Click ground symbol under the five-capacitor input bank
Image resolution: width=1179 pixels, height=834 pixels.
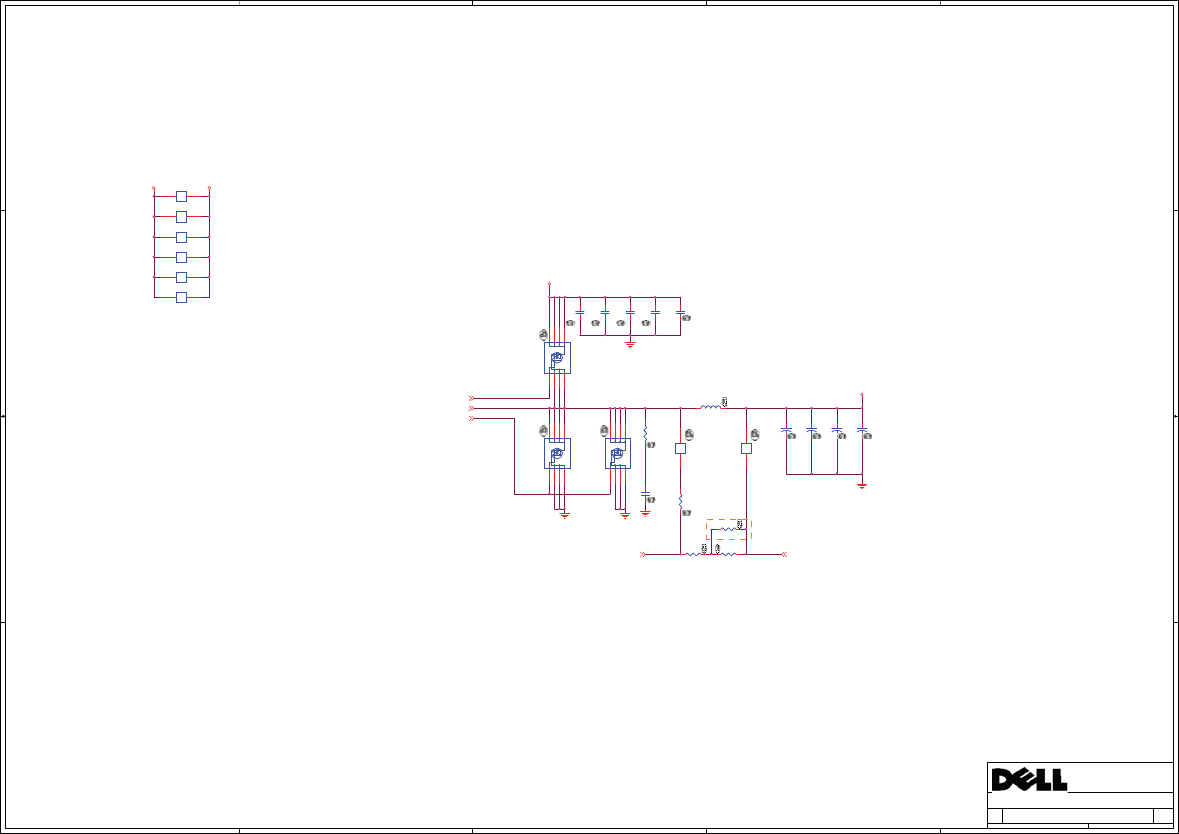click(630, 344)
